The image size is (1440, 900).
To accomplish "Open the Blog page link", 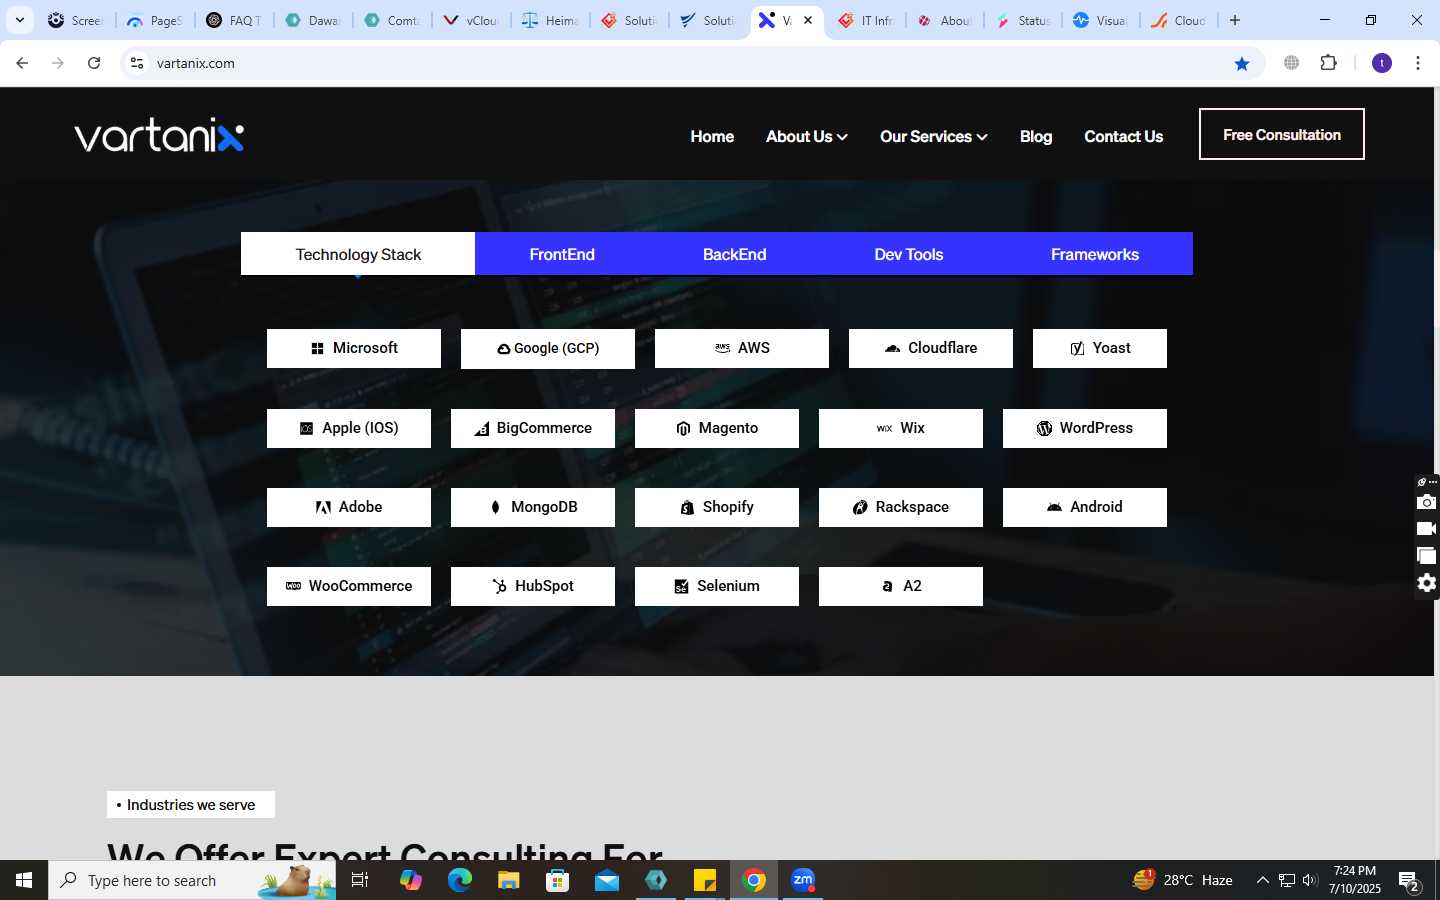I will (x=1036, y=136).
